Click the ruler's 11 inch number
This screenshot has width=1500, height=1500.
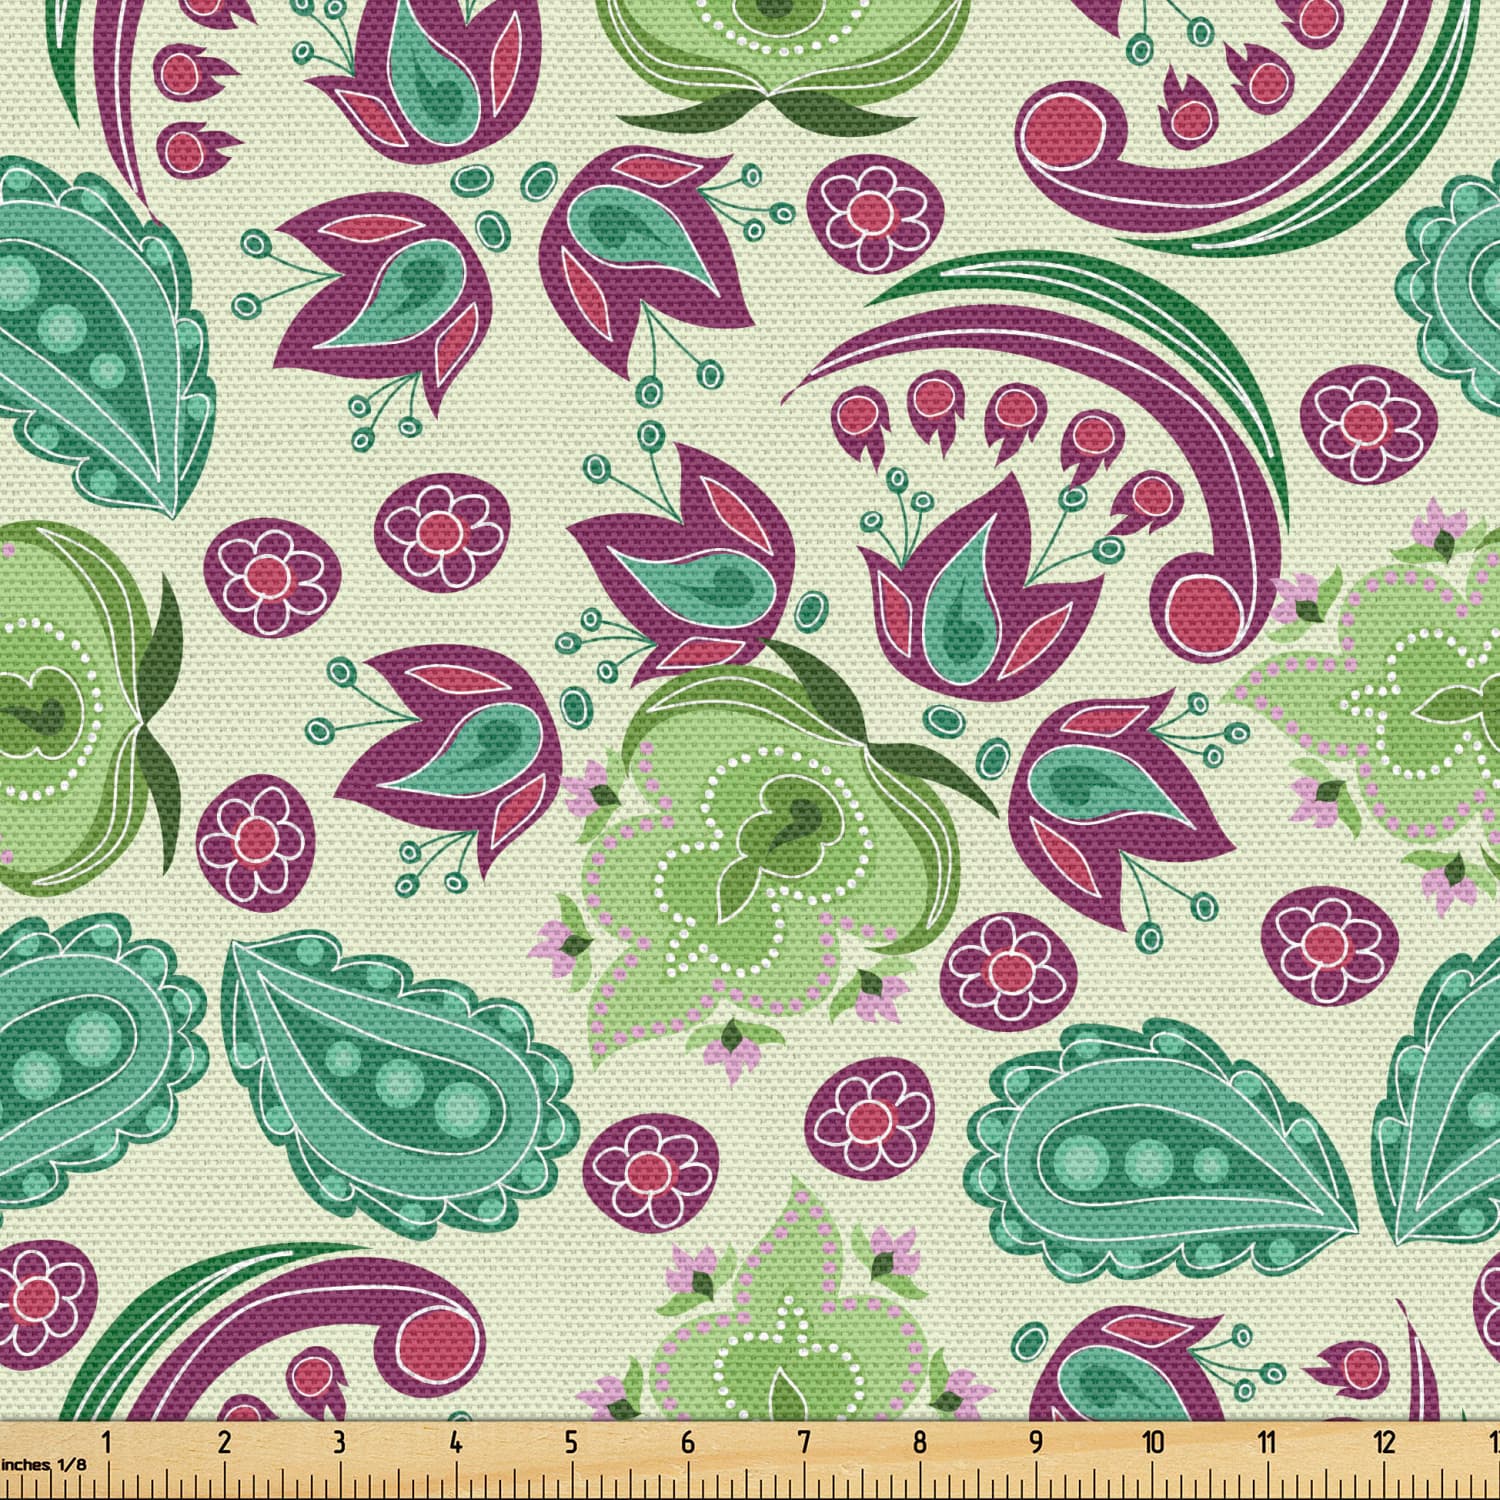click(1268, 1442)
